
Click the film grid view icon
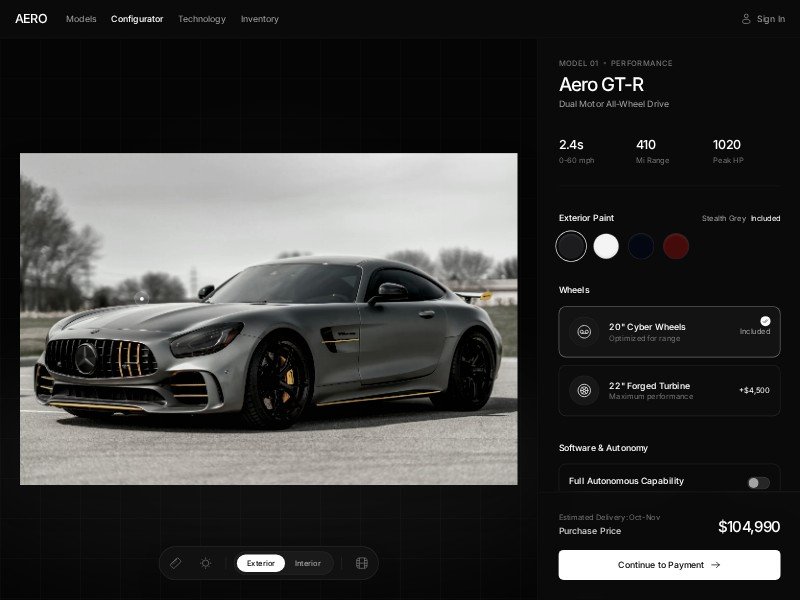(x=362, y=563)
